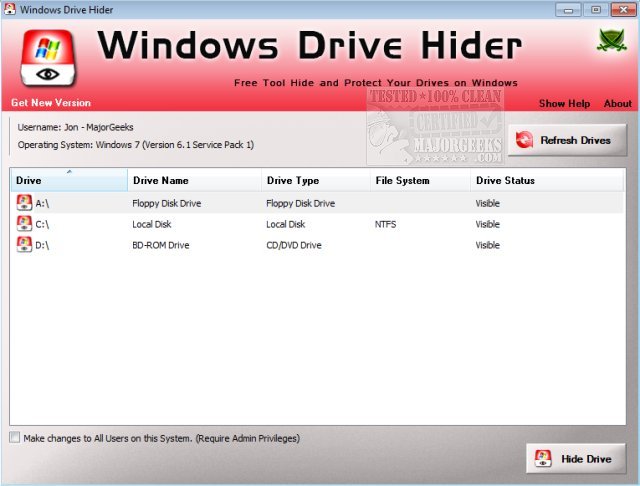Image resolution: width=640 pixels, height=486 pixels.
Task: Sort by the Drive Status column header
Action: pyautogui.click(x=547, y=180)
